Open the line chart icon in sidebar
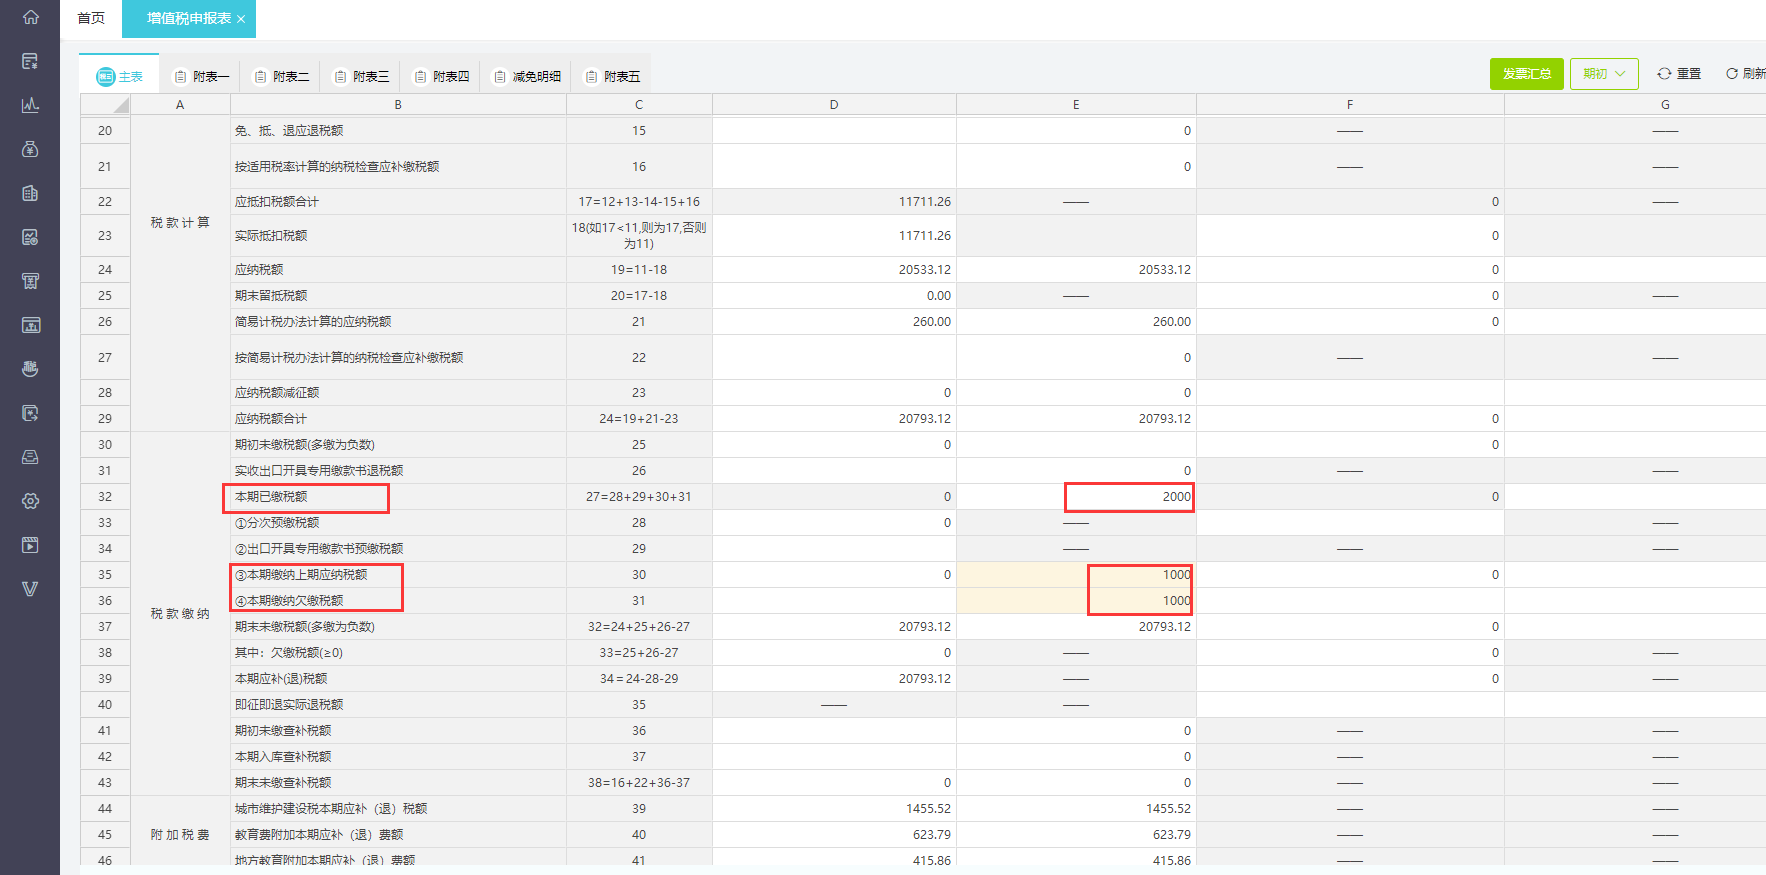 (x=30, y=105)
